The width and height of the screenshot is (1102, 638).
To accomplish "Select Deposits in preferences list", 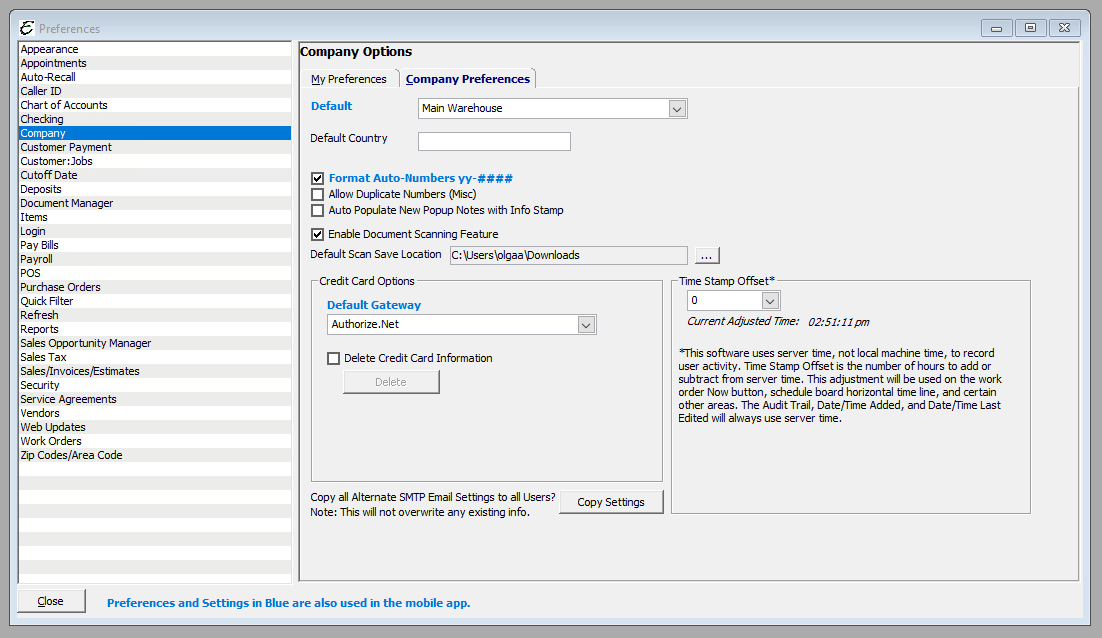I will (x=155, y=189).
